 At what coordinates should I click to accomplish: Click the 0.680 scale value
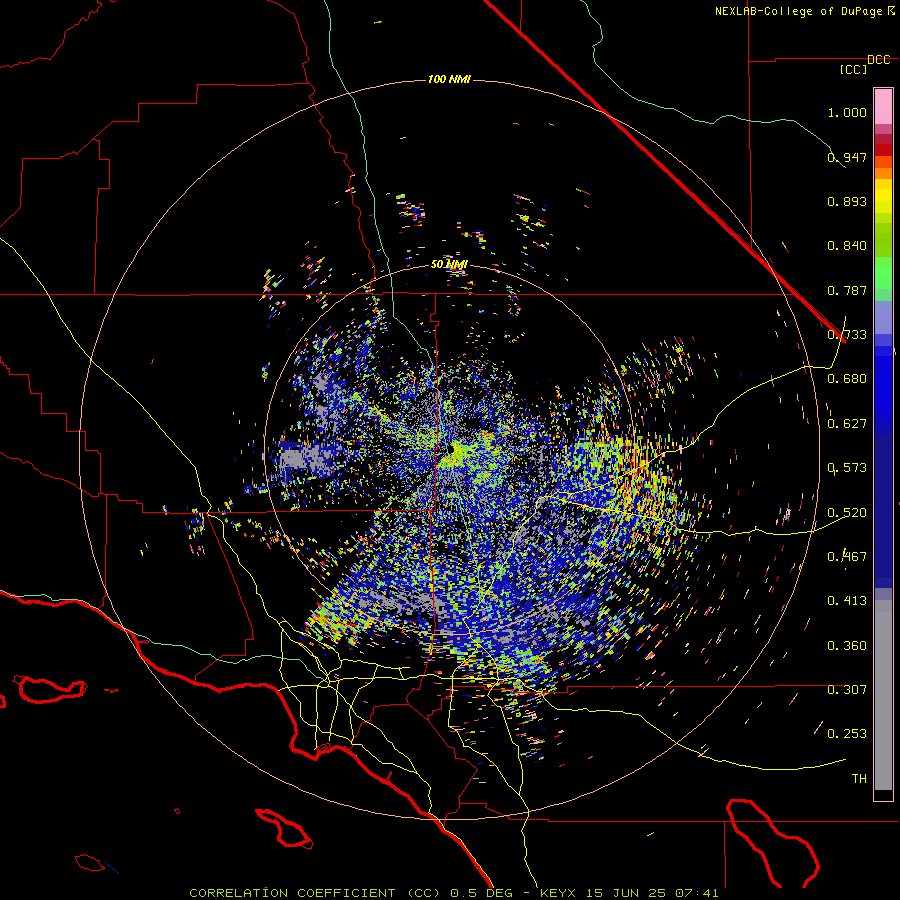(847, 379)
